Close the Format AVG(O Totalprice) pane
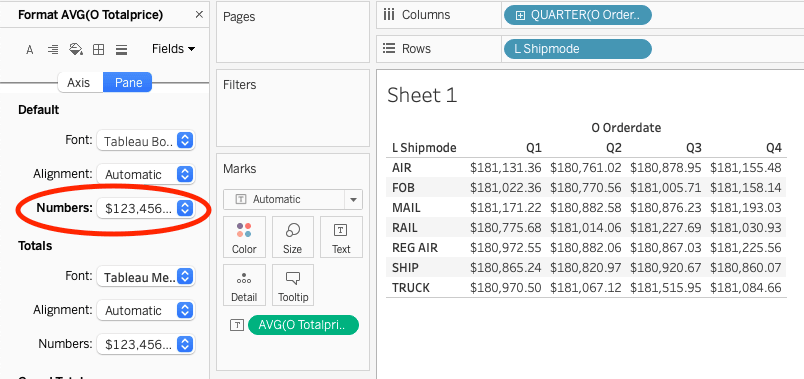This screenshot has width=804, height=379. pos(199,15)
